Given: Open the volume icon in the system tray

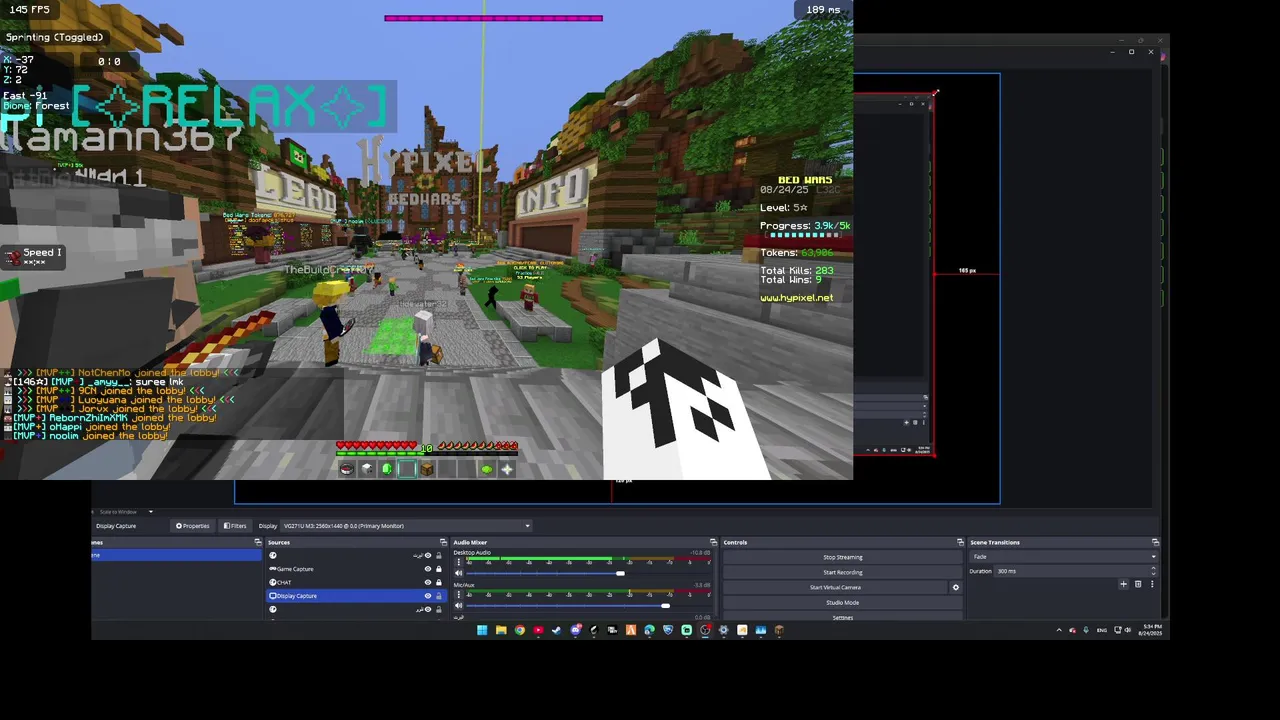Looking at the screenshot, I should tap(1128, 630).
